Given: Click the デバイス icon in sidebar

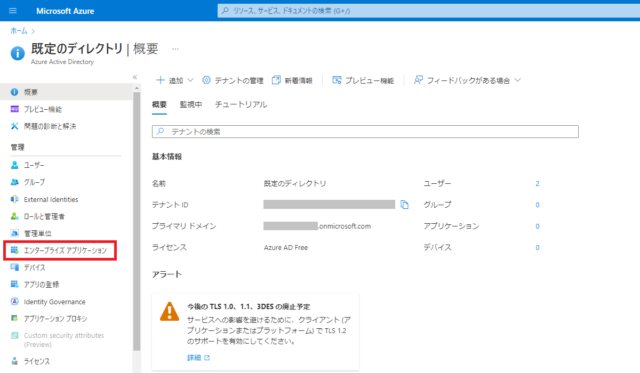Looking at the screenshot, I should pos(14,267).
